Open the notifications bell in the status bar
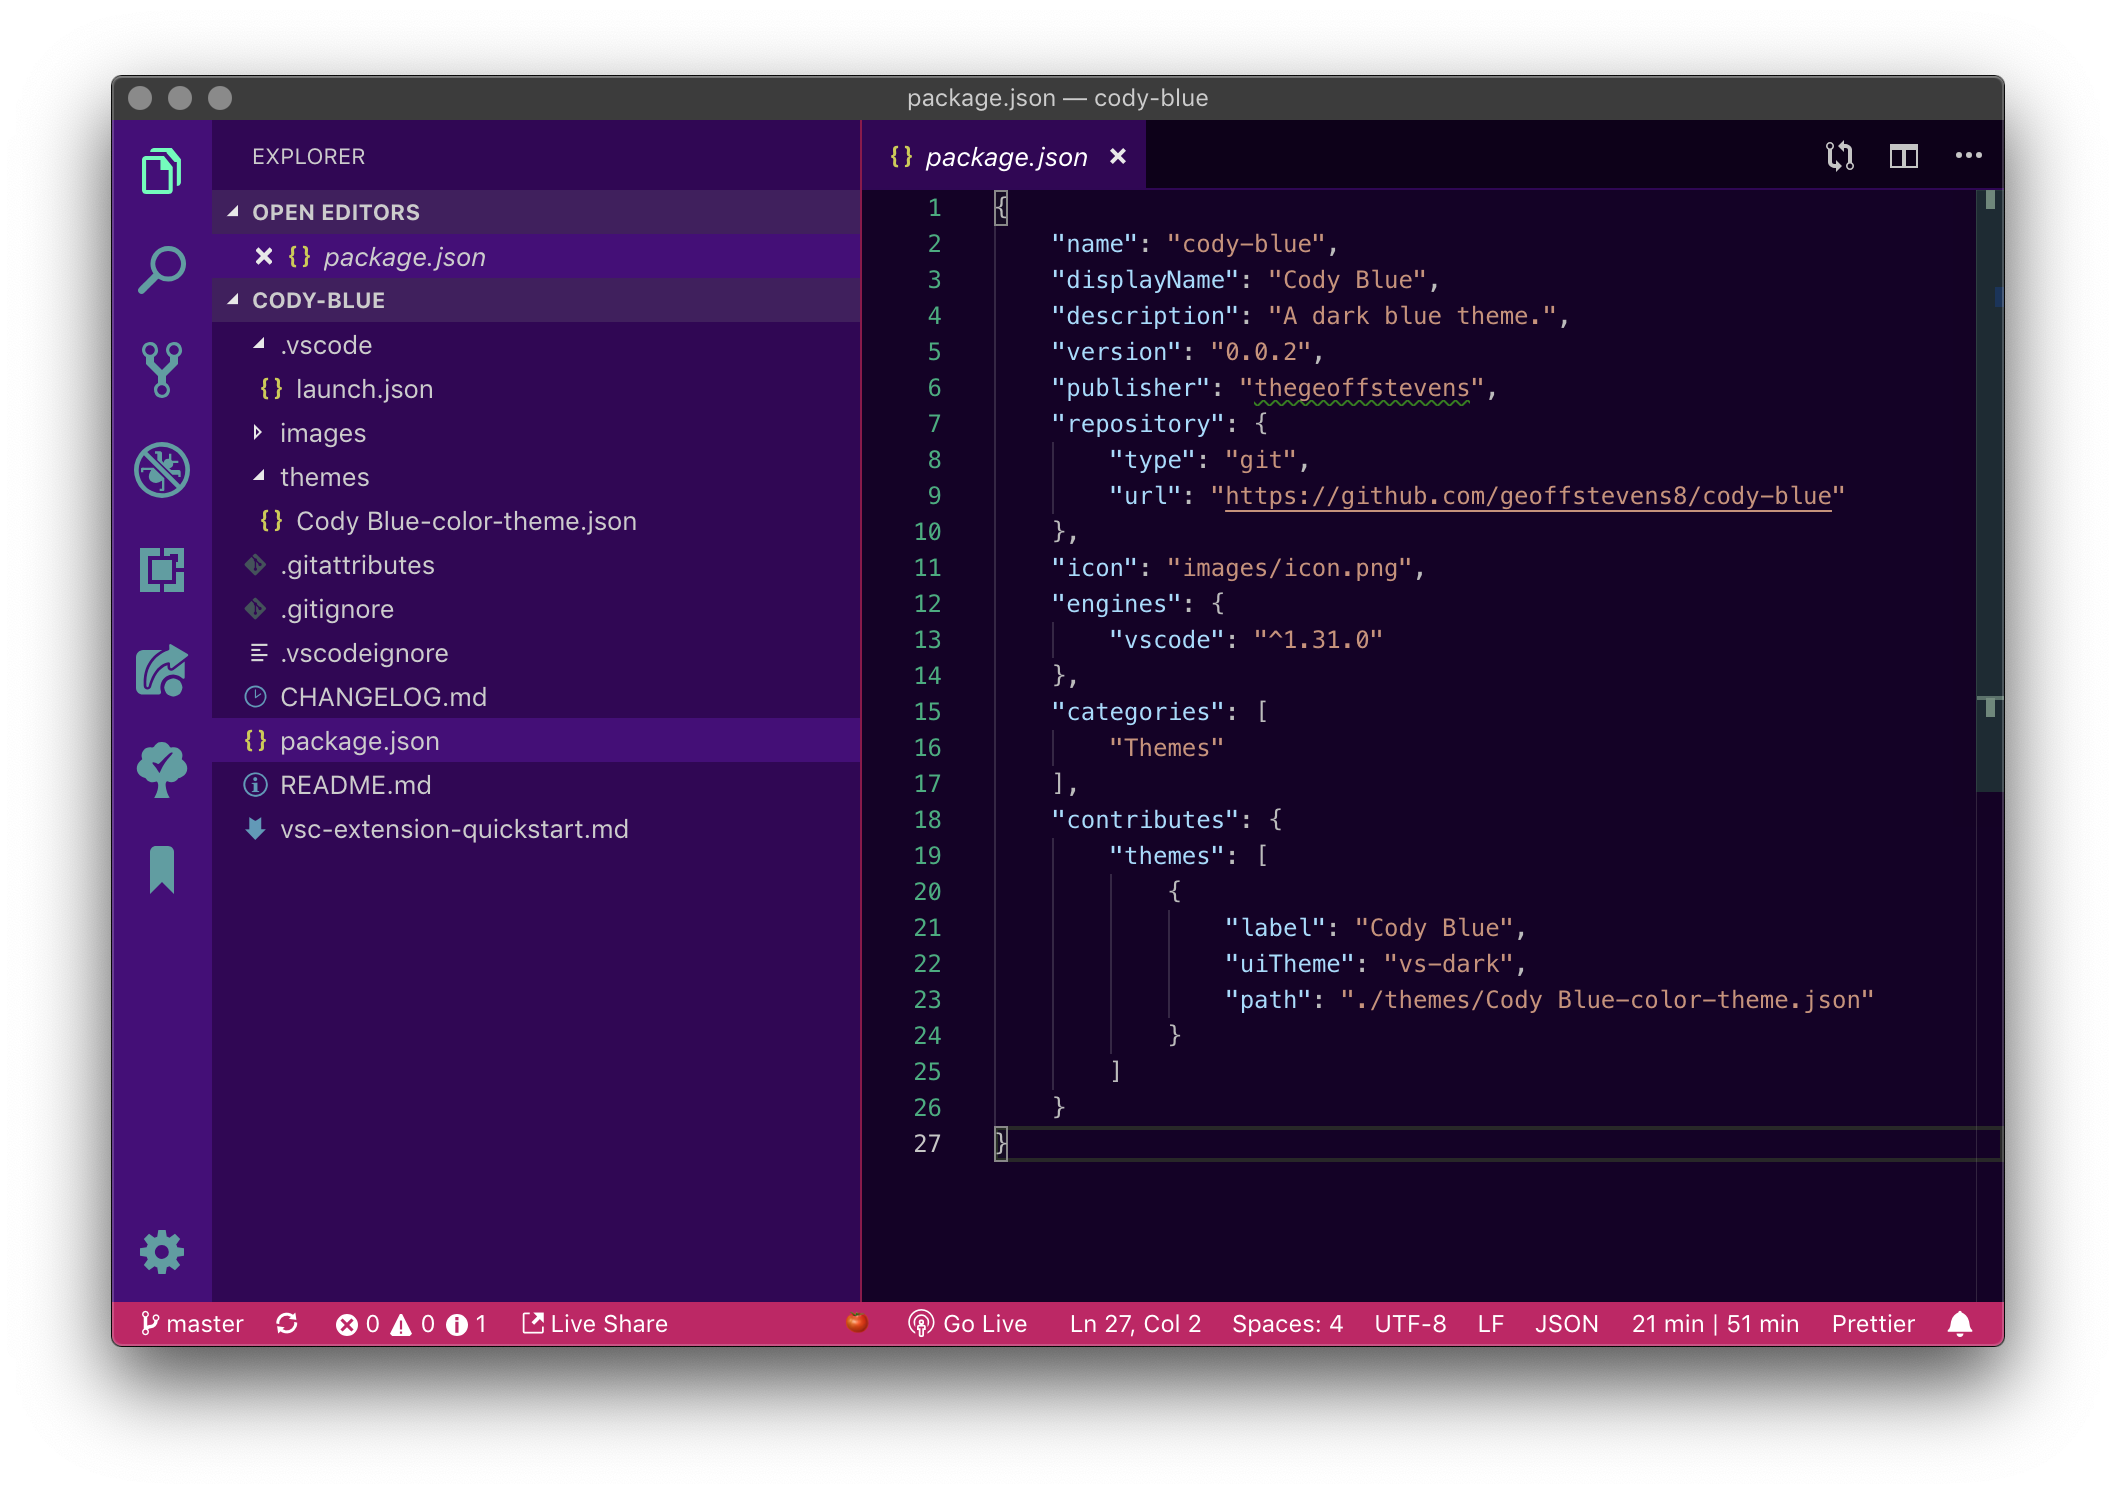The width and height of the screenshot is (2116, 1494). tap(1961, 1323)
